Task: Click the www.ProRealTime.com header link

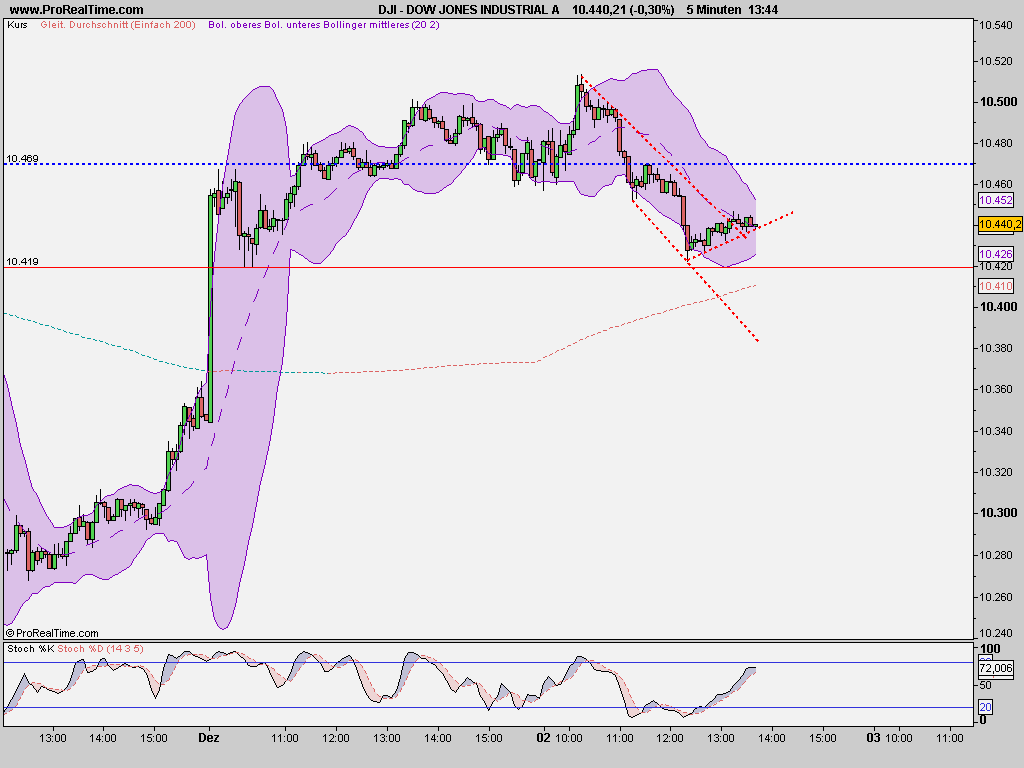Action: 76,10
